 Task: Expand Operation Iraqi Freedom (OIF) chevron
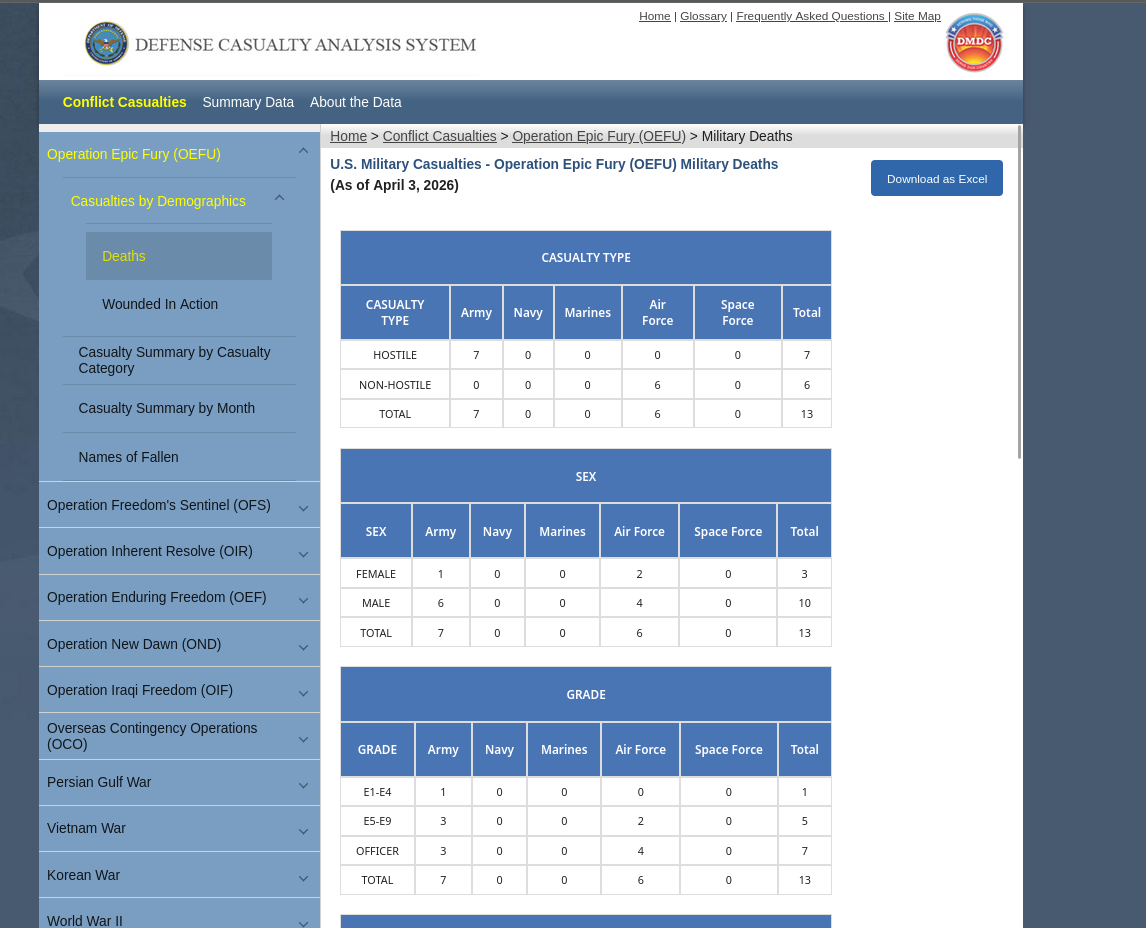(x=303, y=693)
